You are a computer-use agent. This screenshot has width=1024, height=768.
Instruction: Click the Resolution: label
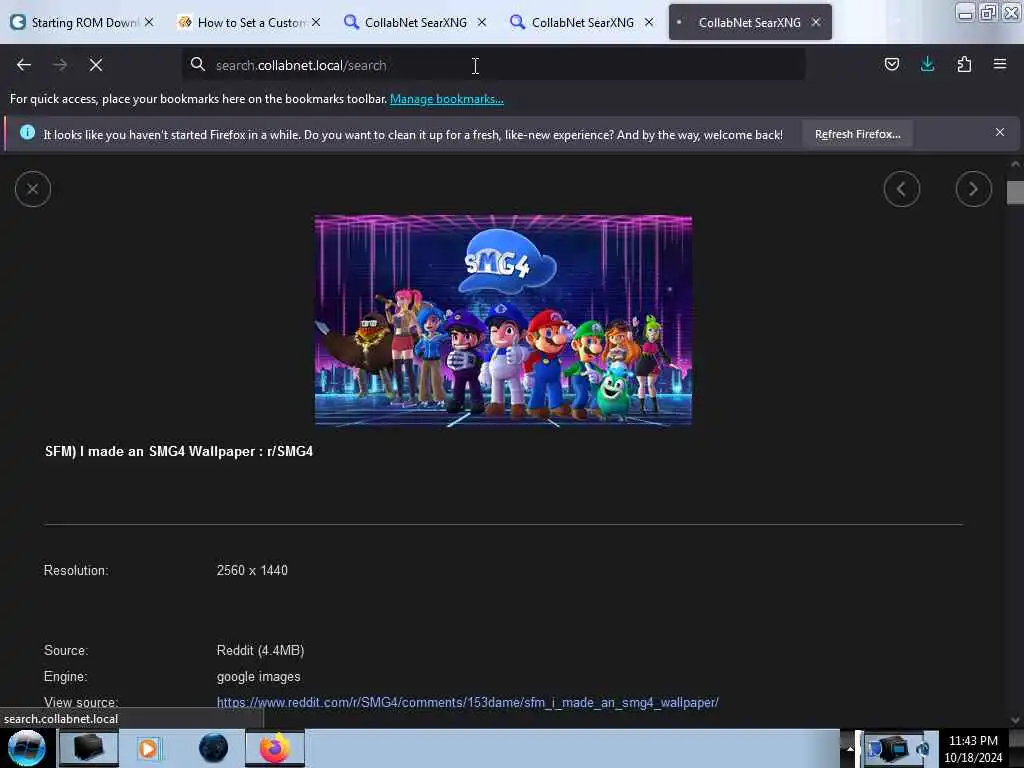[76, 570]
